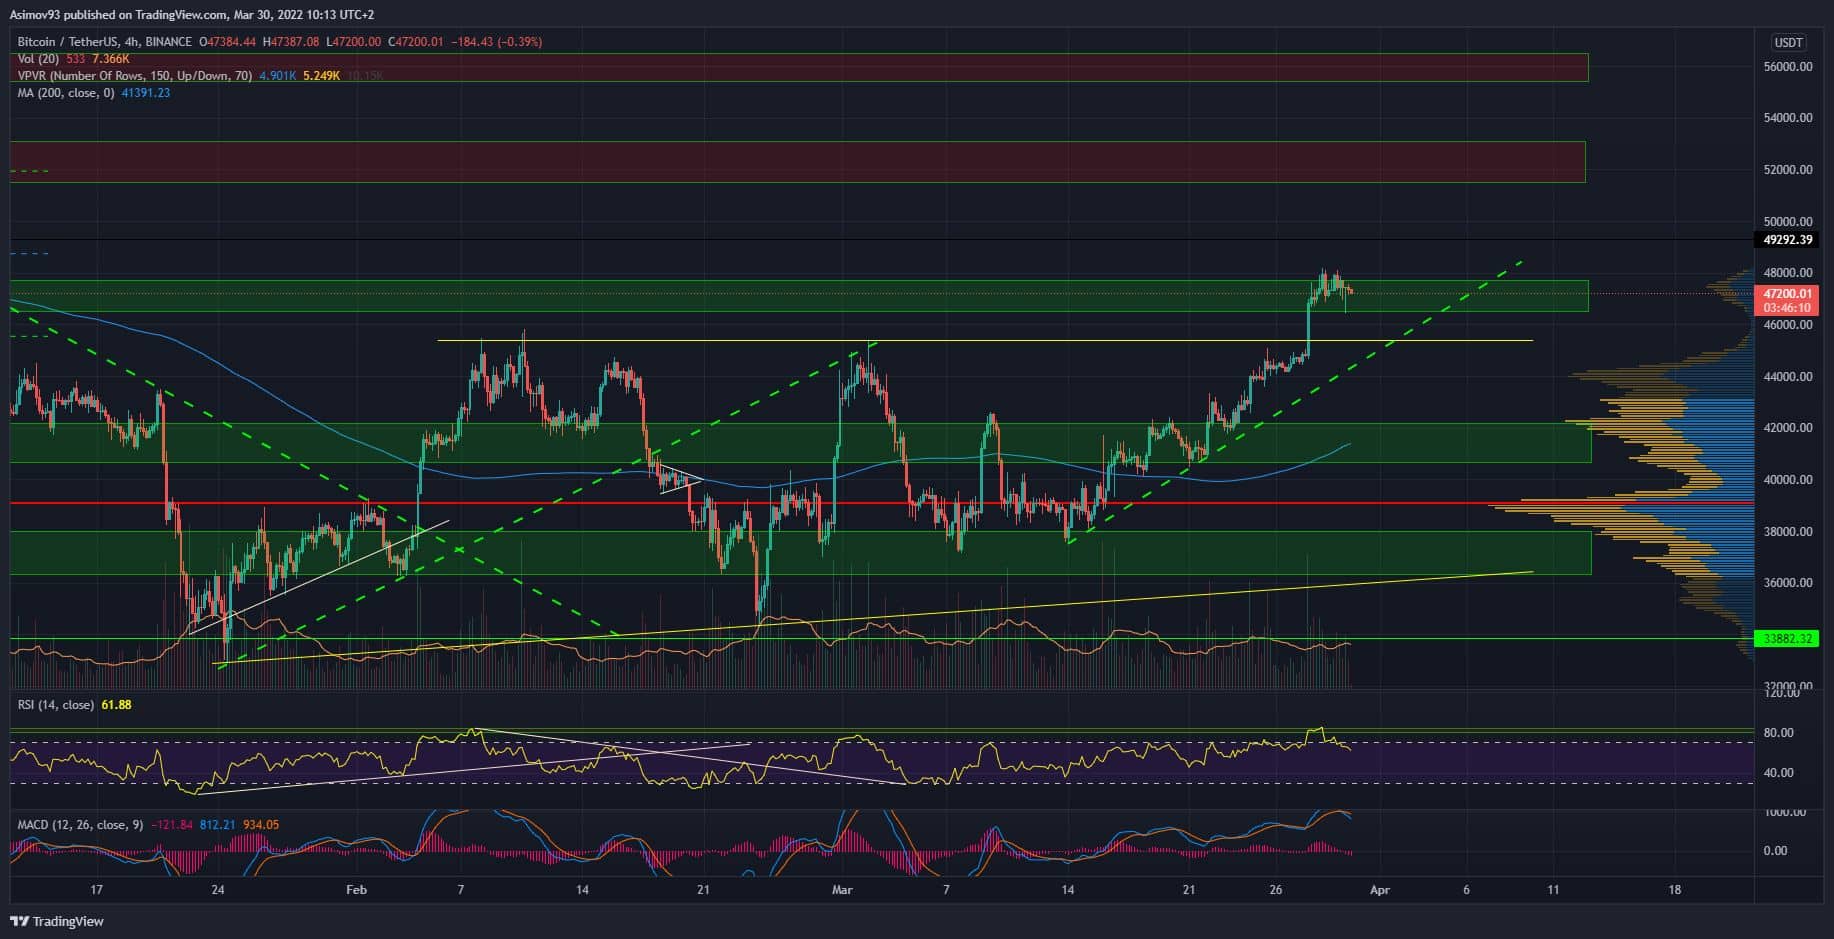Click the 48000.00 price axis label
This screenshot has height=939, width=1834.
point(1788,273)
